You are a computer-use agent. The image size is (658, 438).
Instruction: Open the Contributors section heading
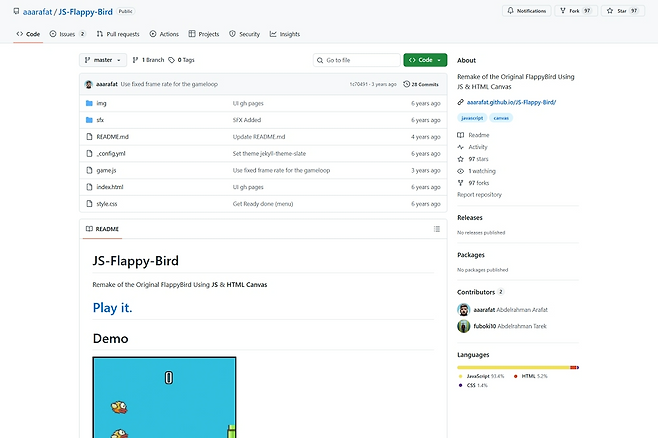(480, 292)
